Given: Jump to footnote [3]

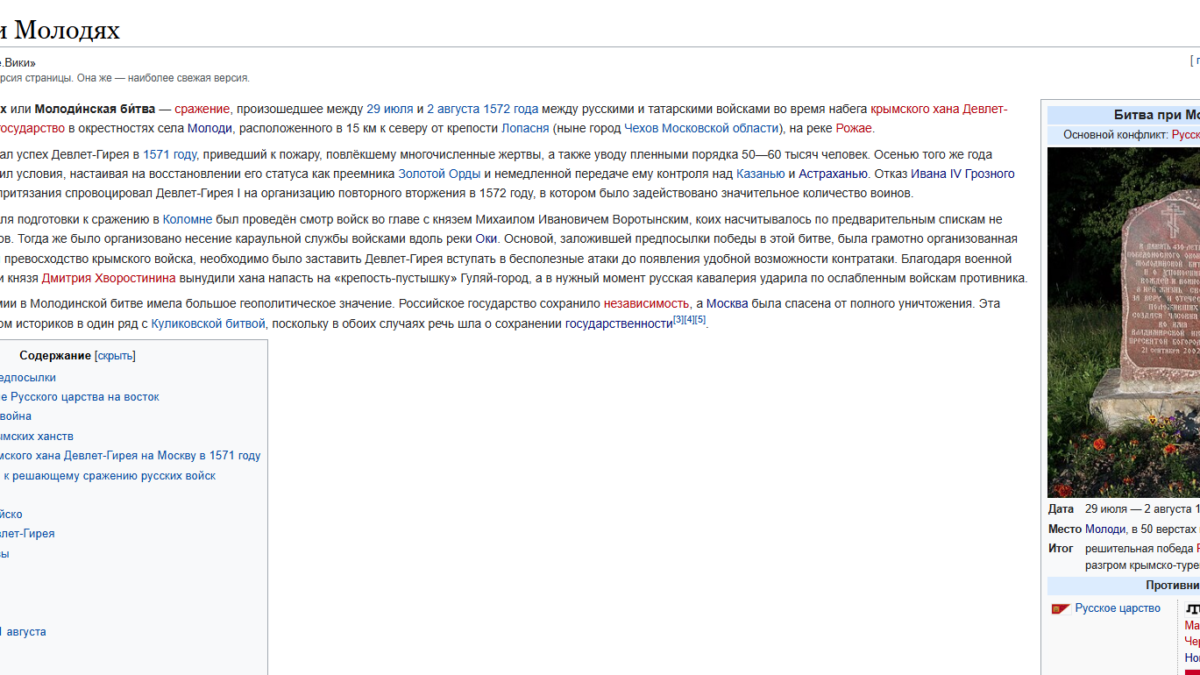Looking at the screenshot, I should (x=678, y=319).
